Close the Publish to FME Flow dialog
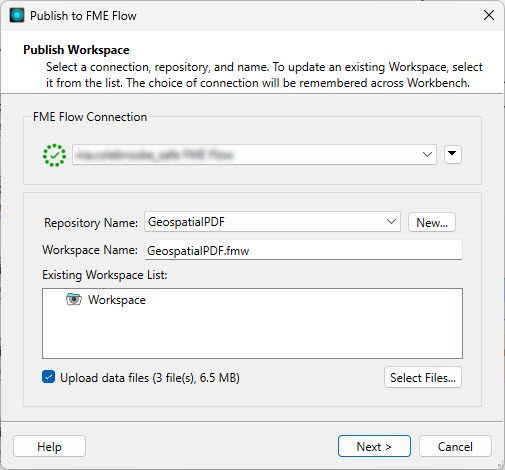The height and width of the screenshot is (470, 505). 489,15
